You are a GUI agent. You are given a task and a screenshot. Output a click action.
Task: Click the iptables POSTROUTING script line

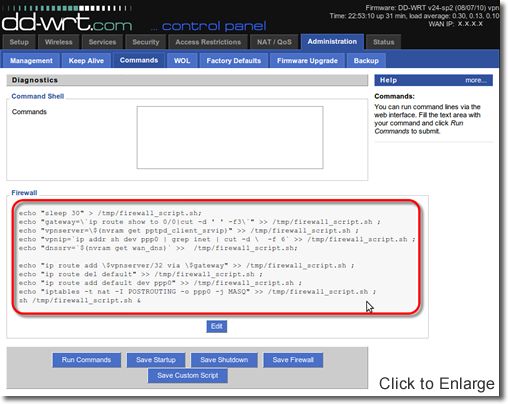pos(197,292)
